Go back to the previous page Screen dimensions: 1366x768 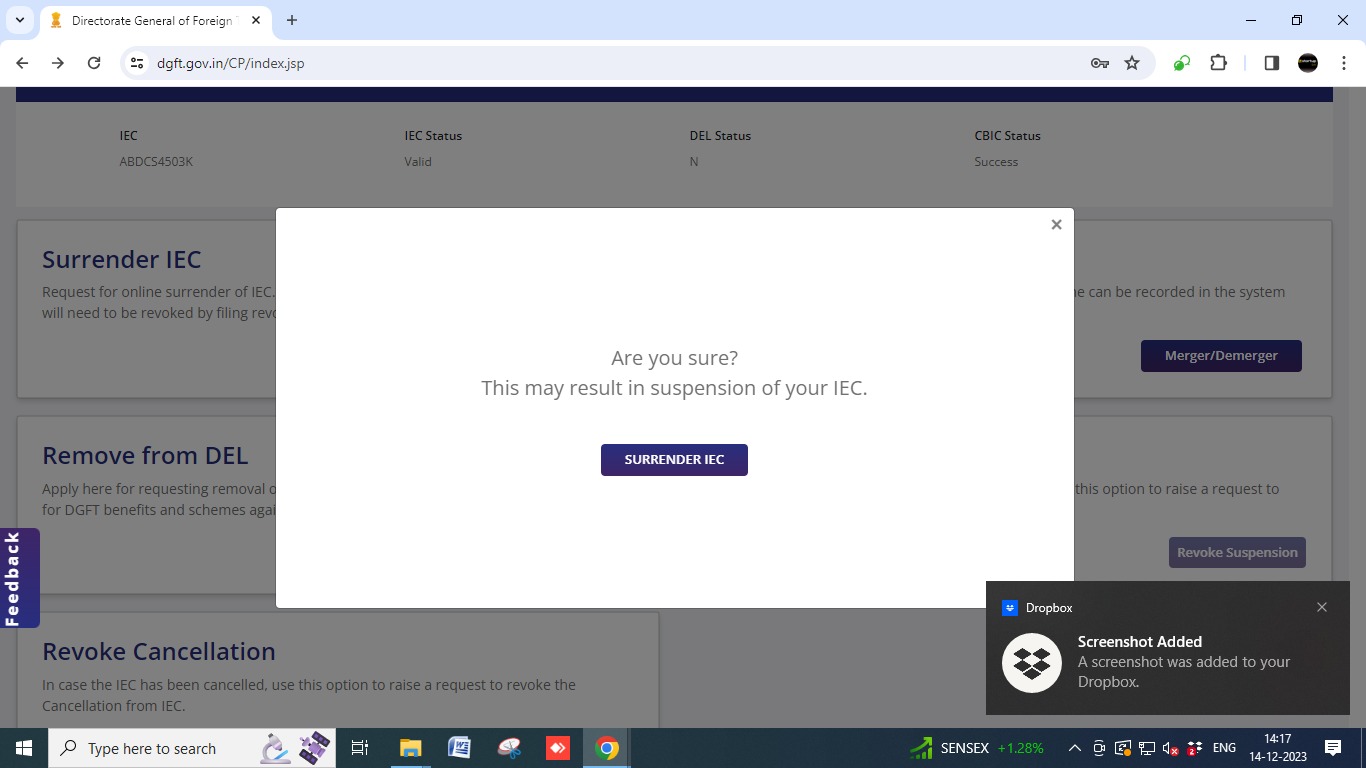(22, 63)
